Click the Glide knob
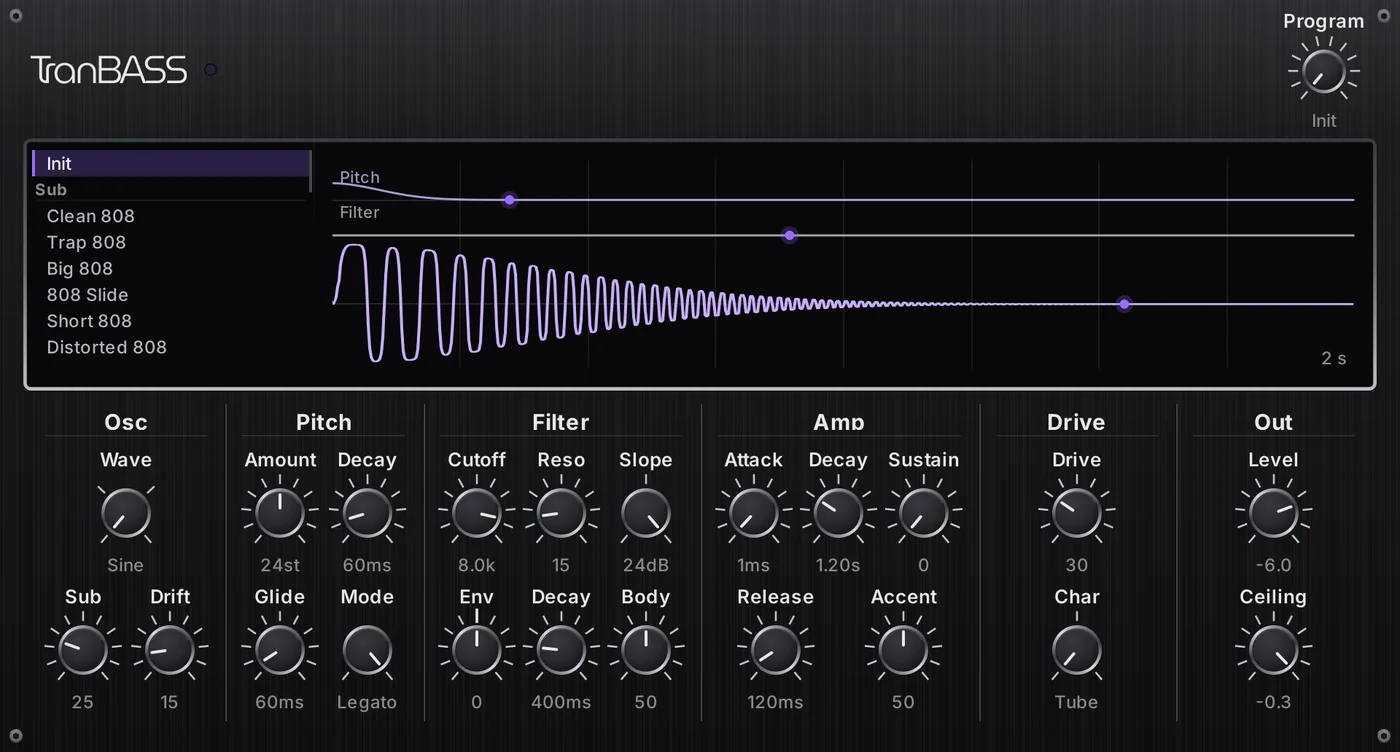Viewport: 1400px width, 752px height. (x=280, y=651)
